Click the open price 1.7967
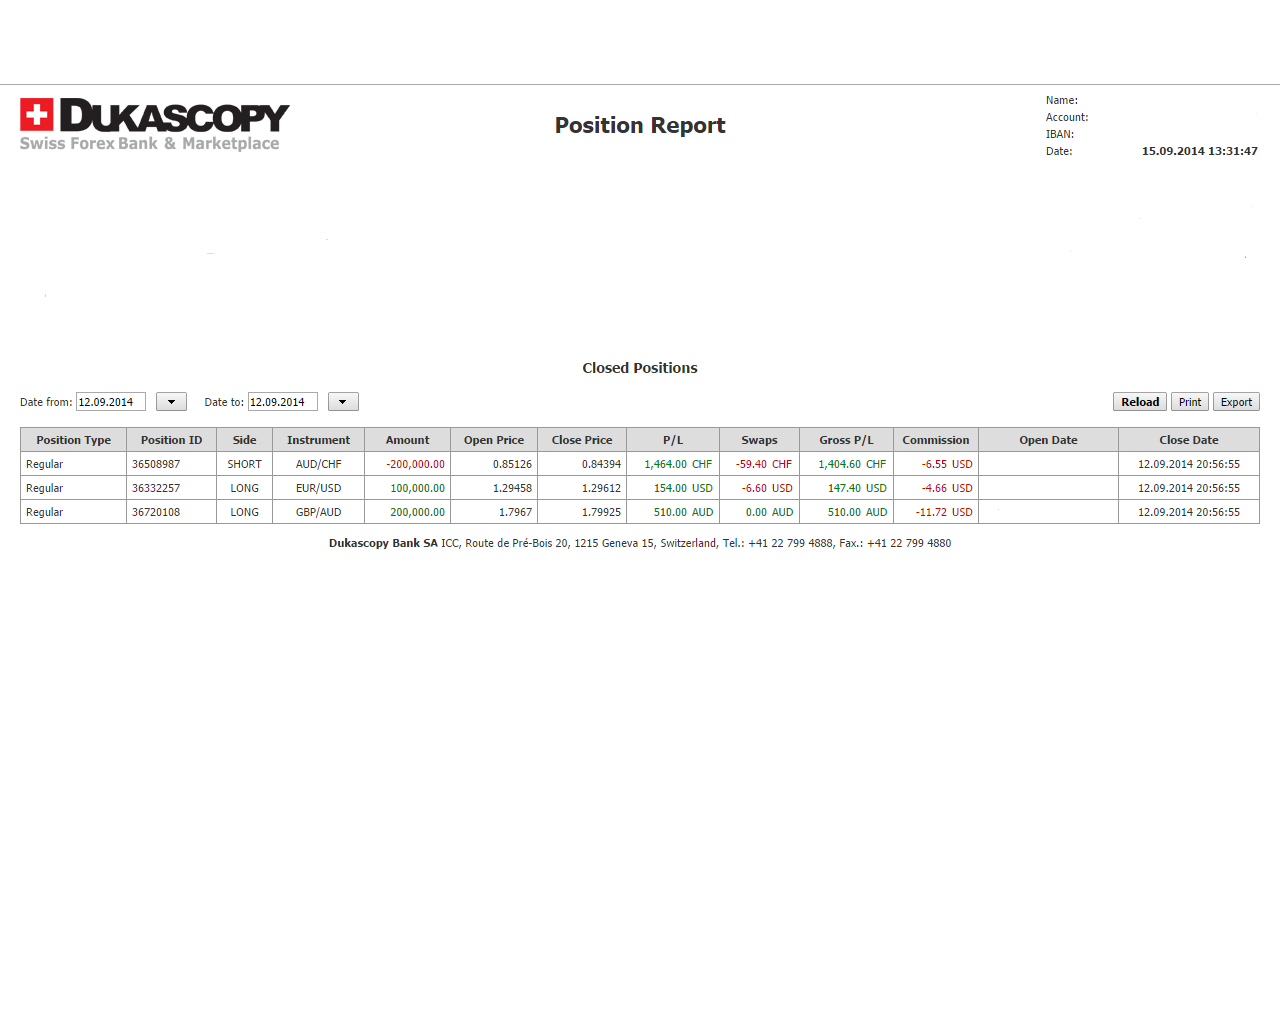Image resolution: width=1280 pixels, height=1024 pixels. (515, 512)
